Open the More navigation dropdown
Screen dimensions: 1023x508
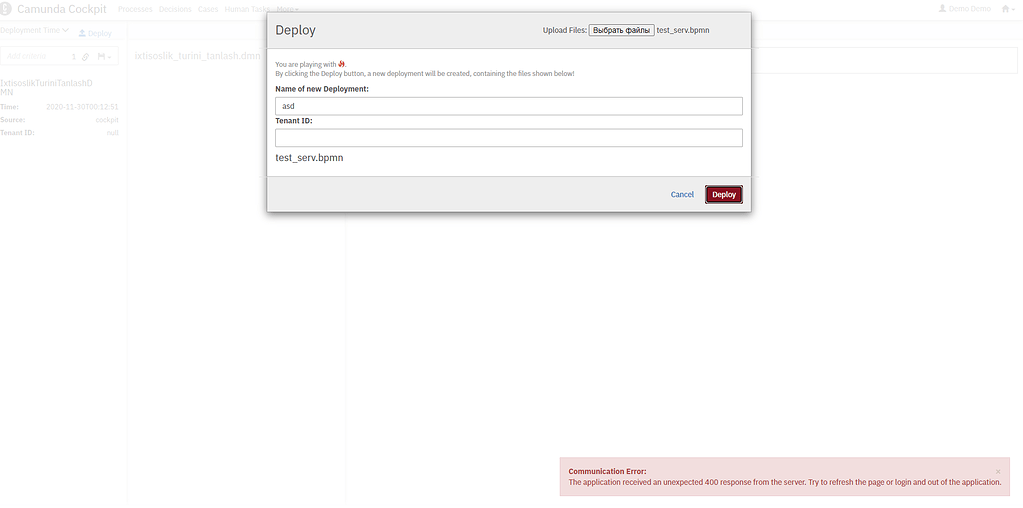click(x=287, y=9)
